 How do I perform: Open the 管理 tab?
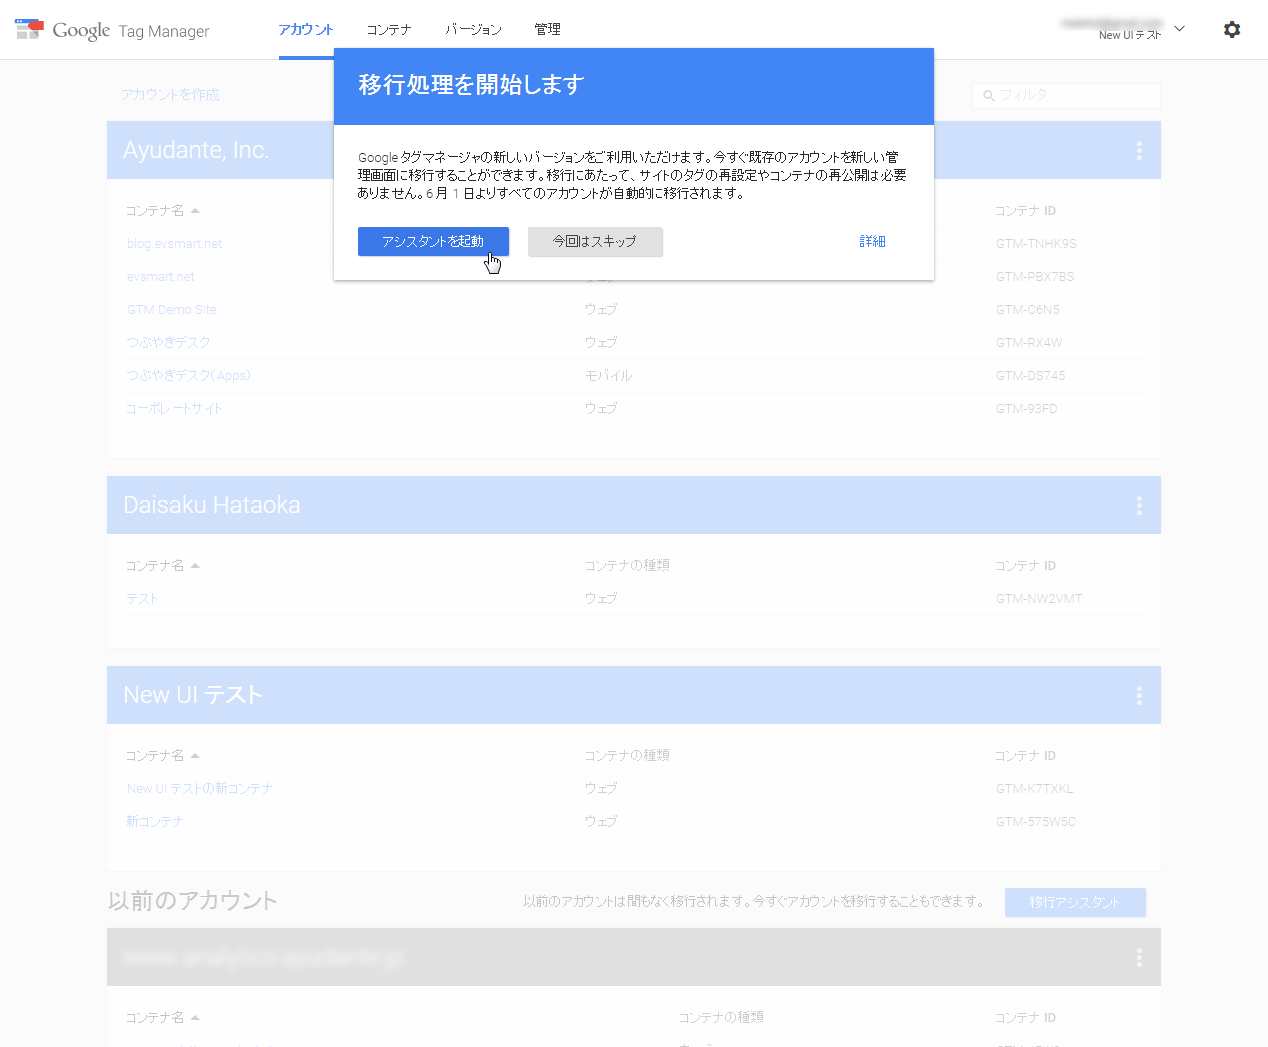pos(547,29)
